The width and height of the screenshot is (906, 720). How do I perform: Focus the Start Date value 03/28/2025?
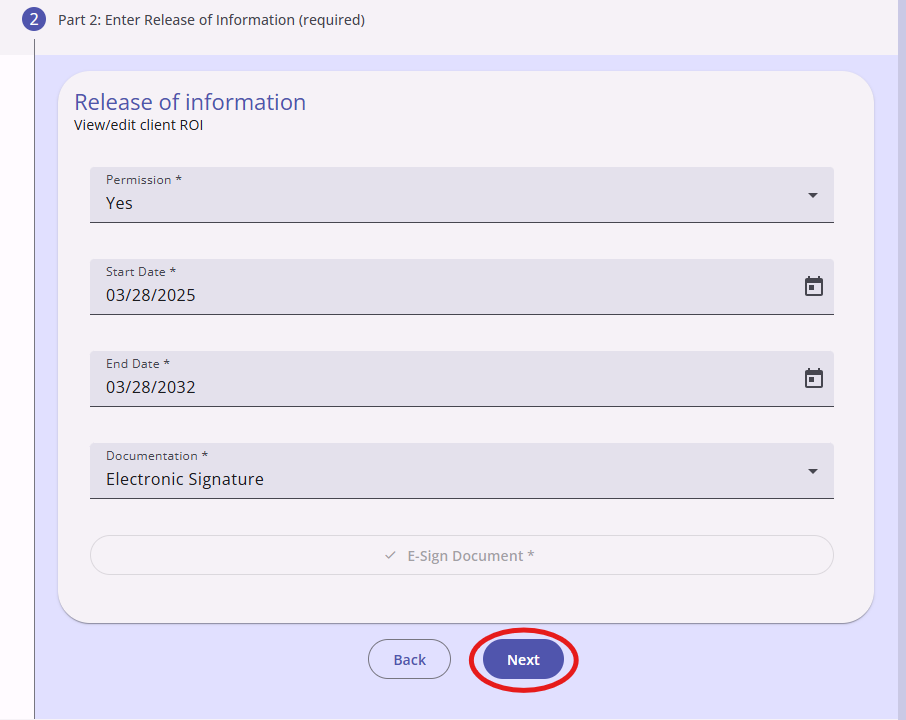point(151,295)
